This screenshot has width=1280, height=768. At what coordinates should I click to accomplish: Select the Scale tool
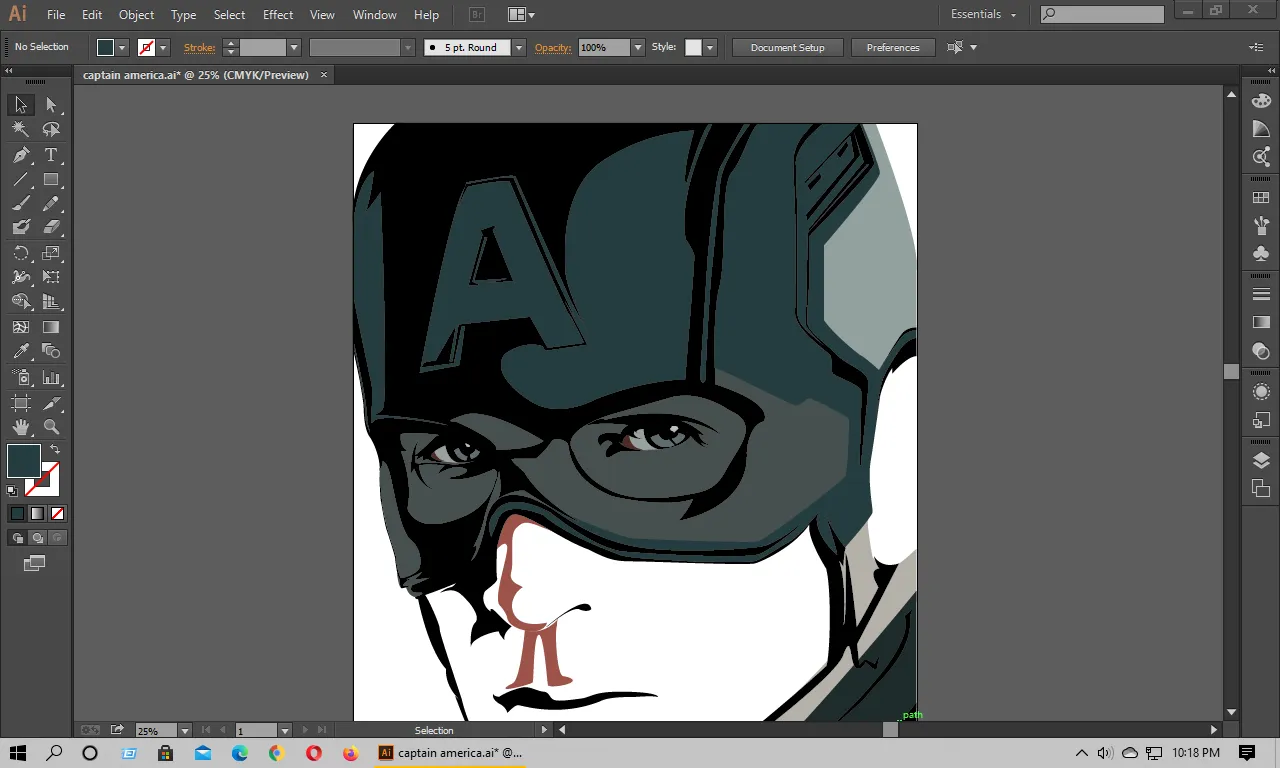tap(51, 253)
